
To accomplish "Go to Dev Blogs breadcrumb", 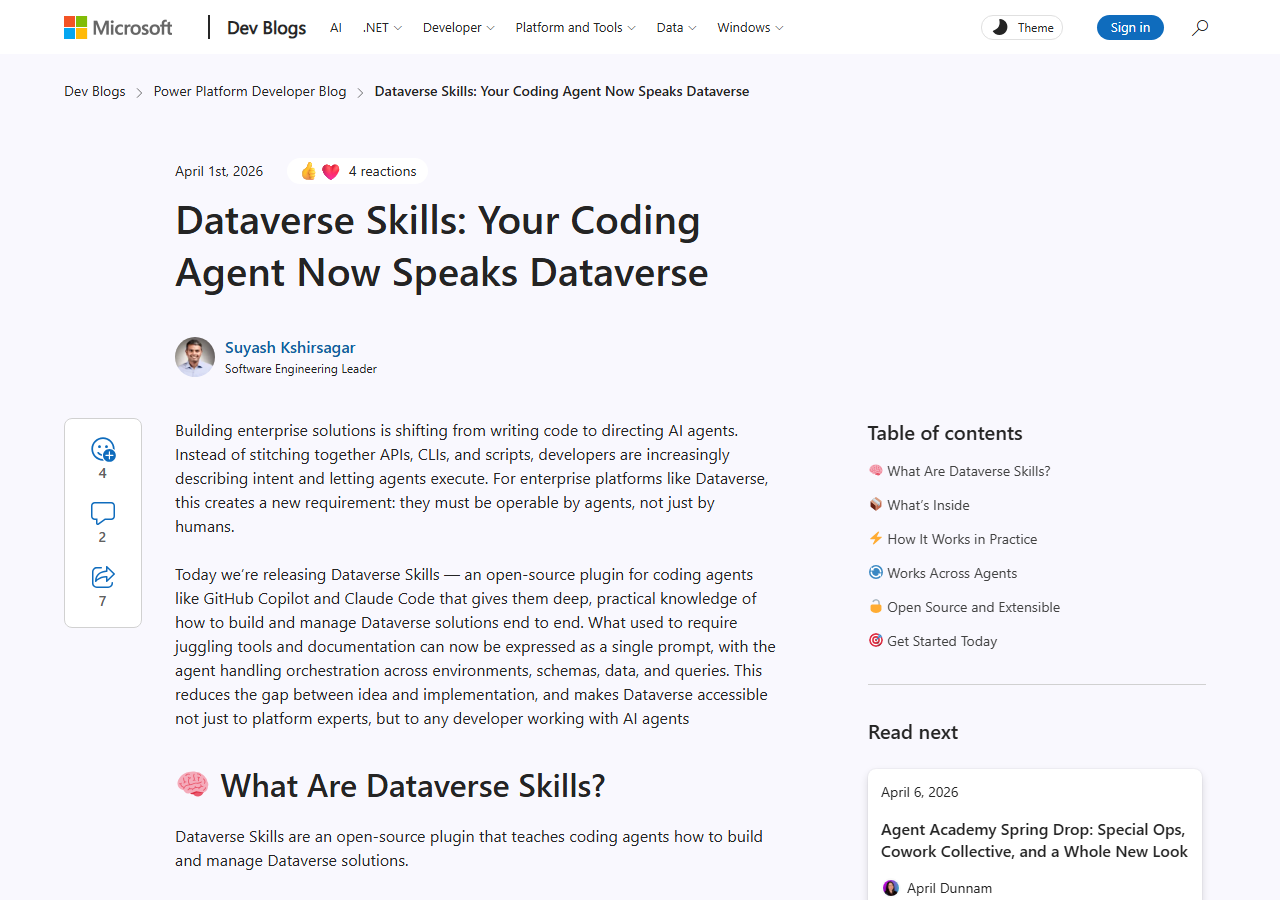I will [95, 91].
